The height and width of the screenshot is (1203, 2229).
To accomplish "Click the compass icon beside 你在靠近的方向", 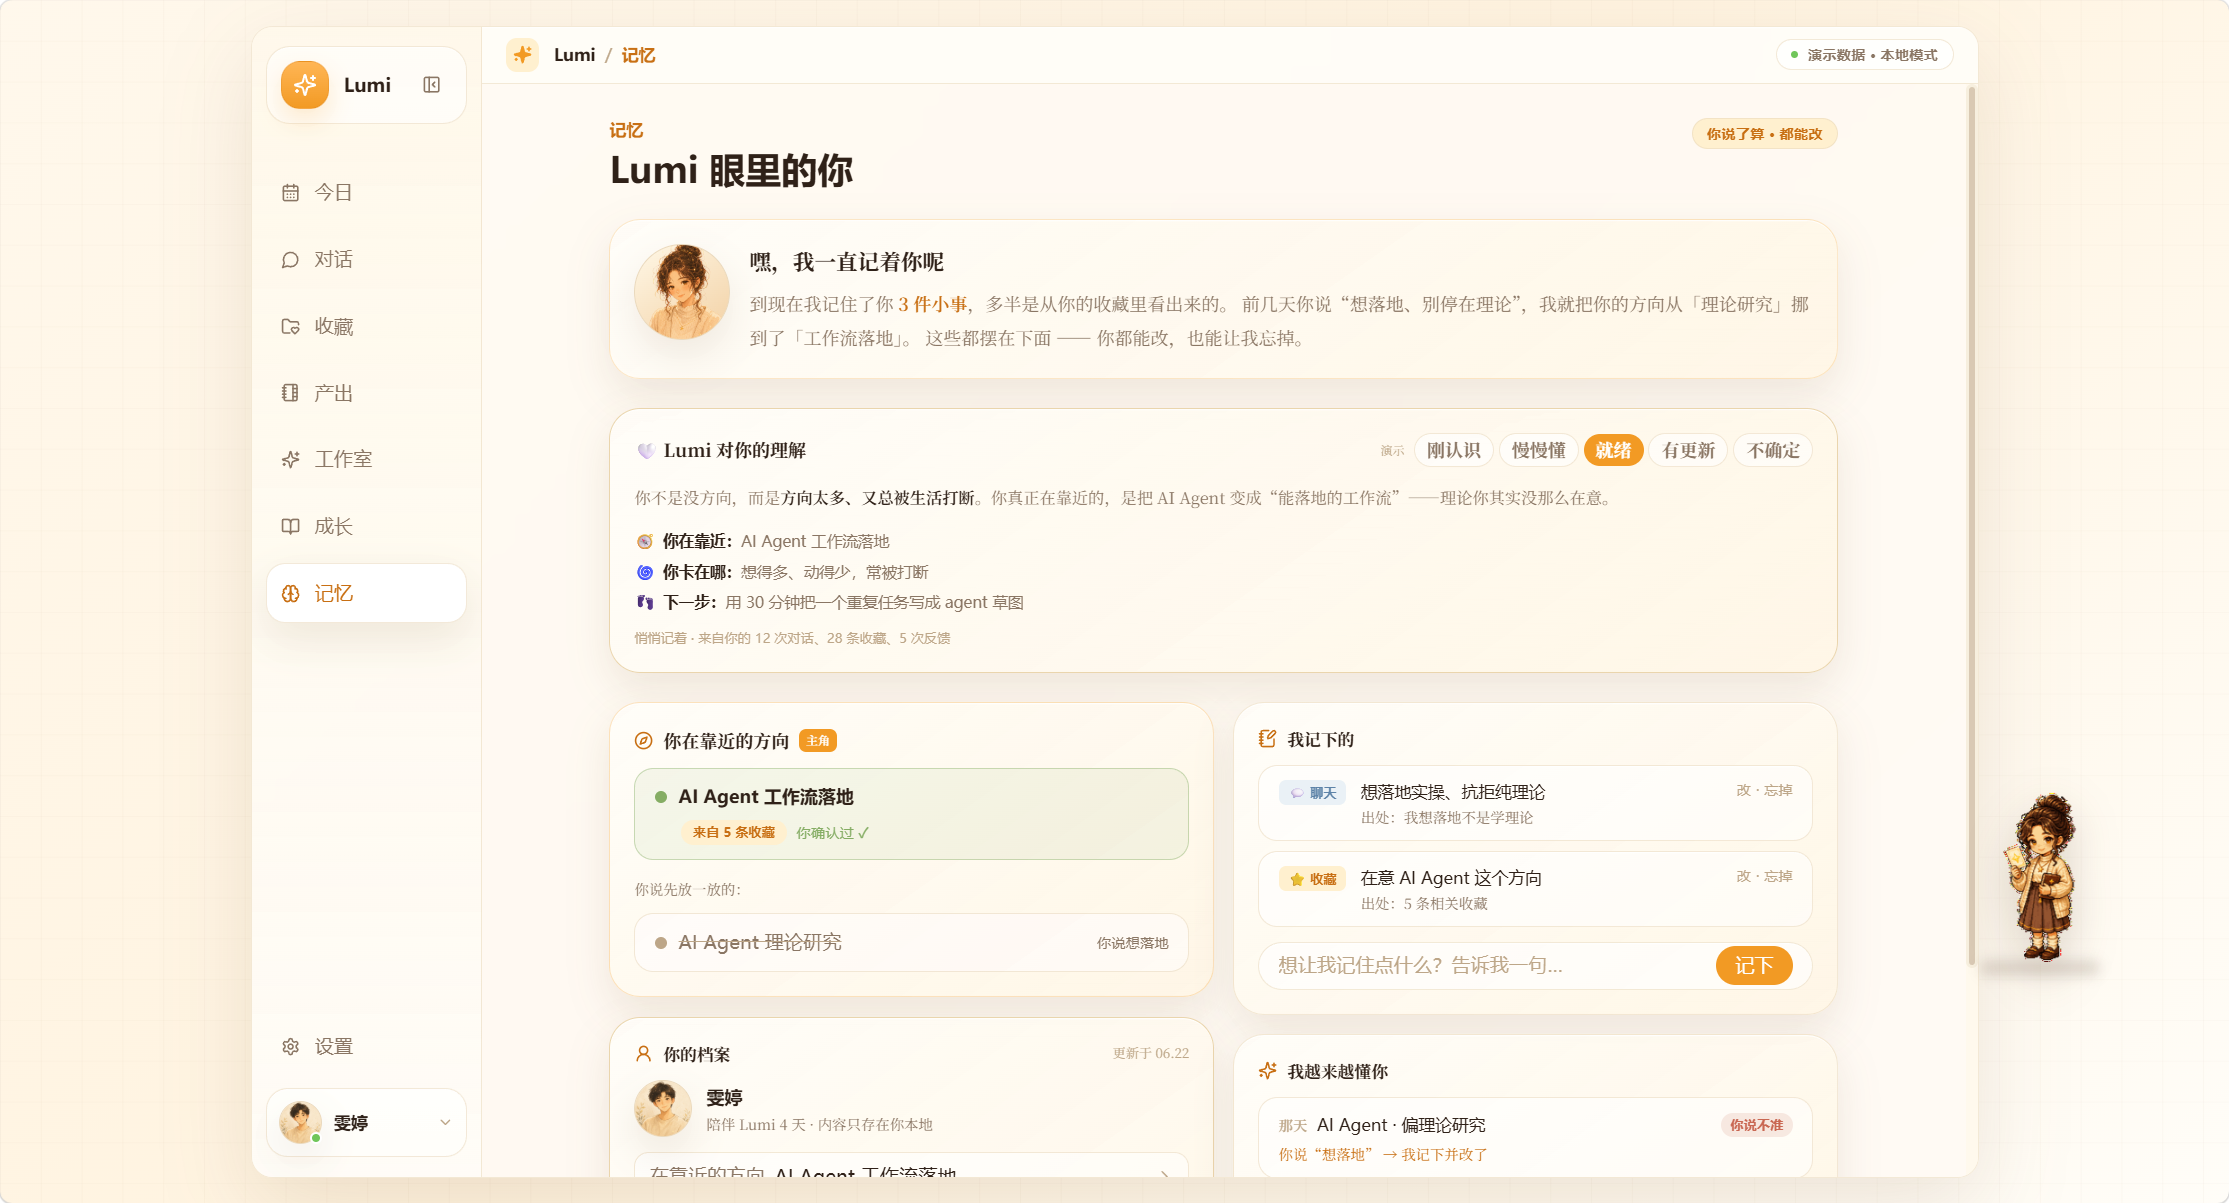I will 644,741.
